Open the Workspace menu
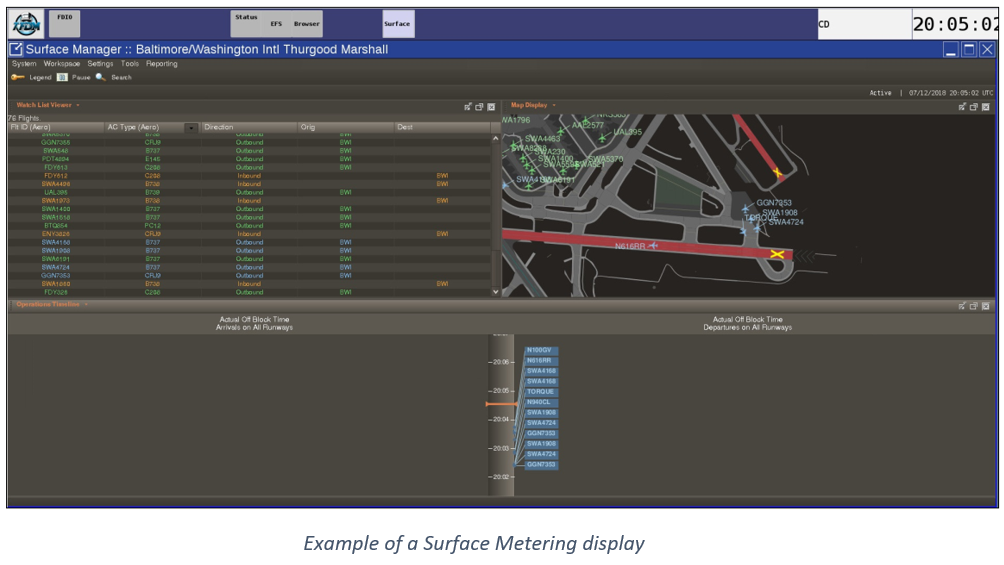This screenshot has height=565, width=1004. pyautogui.click(x=62, y=63)
